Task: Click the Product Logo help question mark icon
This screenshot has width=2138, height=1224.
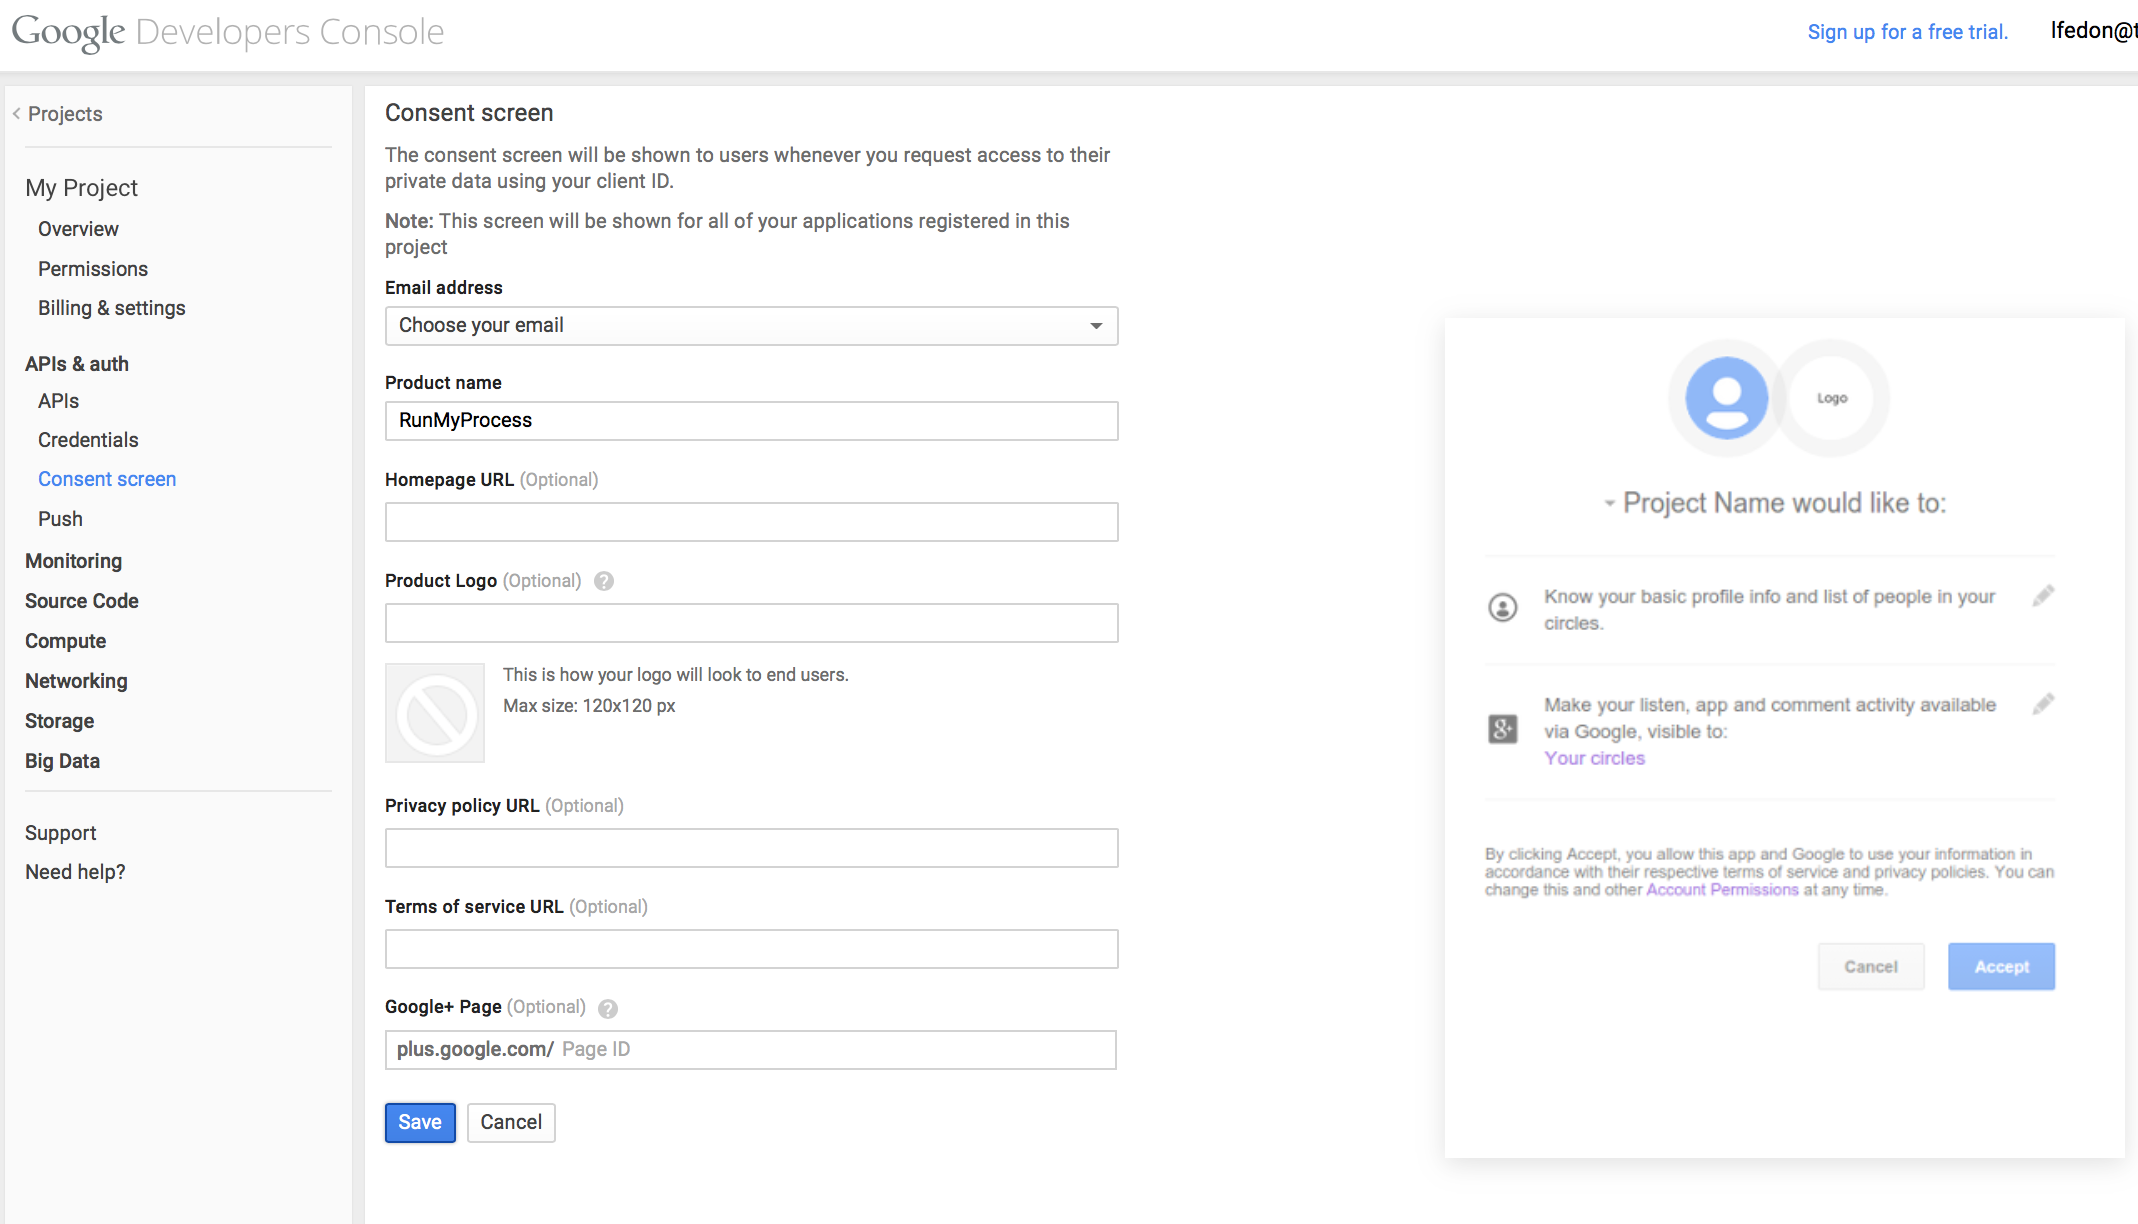Action: pyautogui.click(x=602, y=581)
